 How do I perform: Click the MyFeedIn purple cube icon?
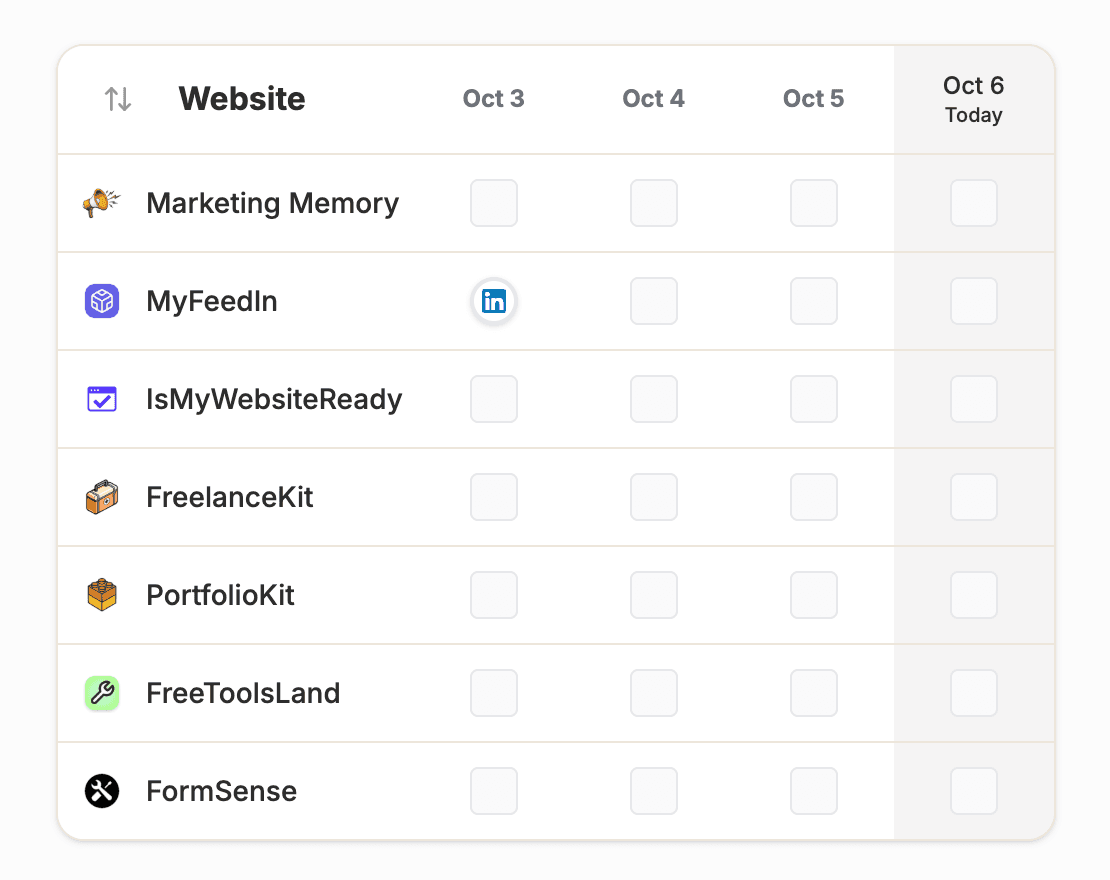click(x=102, y=301)
